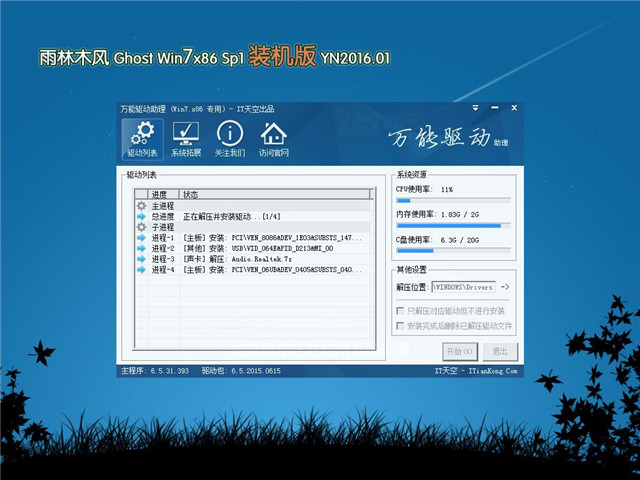Minimize the 万能驱动助理 window
640x480 pixels.
coord(495,108)
